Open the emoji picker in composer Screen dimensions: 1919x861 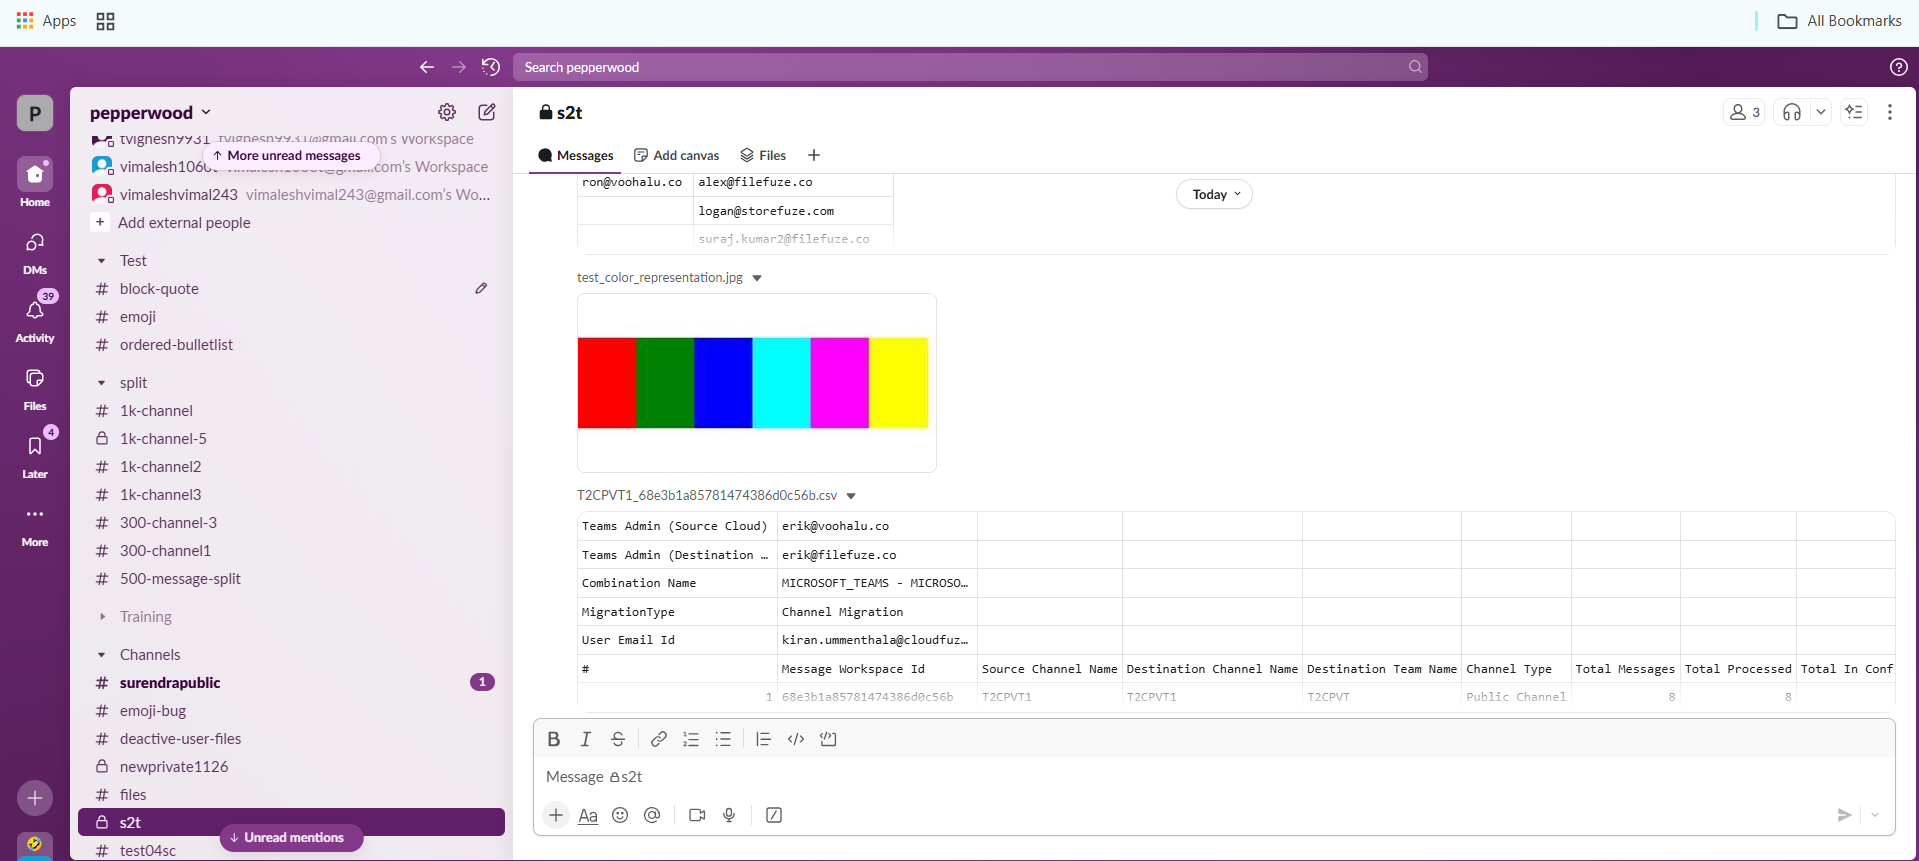click(x=620, y=815)
